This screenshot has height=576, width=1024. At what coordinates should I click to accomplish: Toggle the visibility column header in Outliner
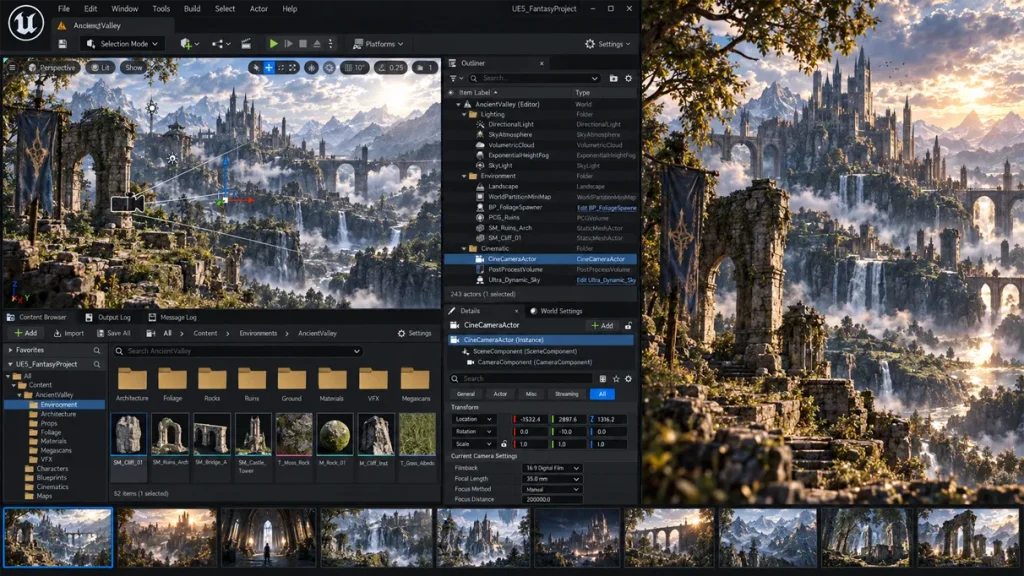(451, 93)
